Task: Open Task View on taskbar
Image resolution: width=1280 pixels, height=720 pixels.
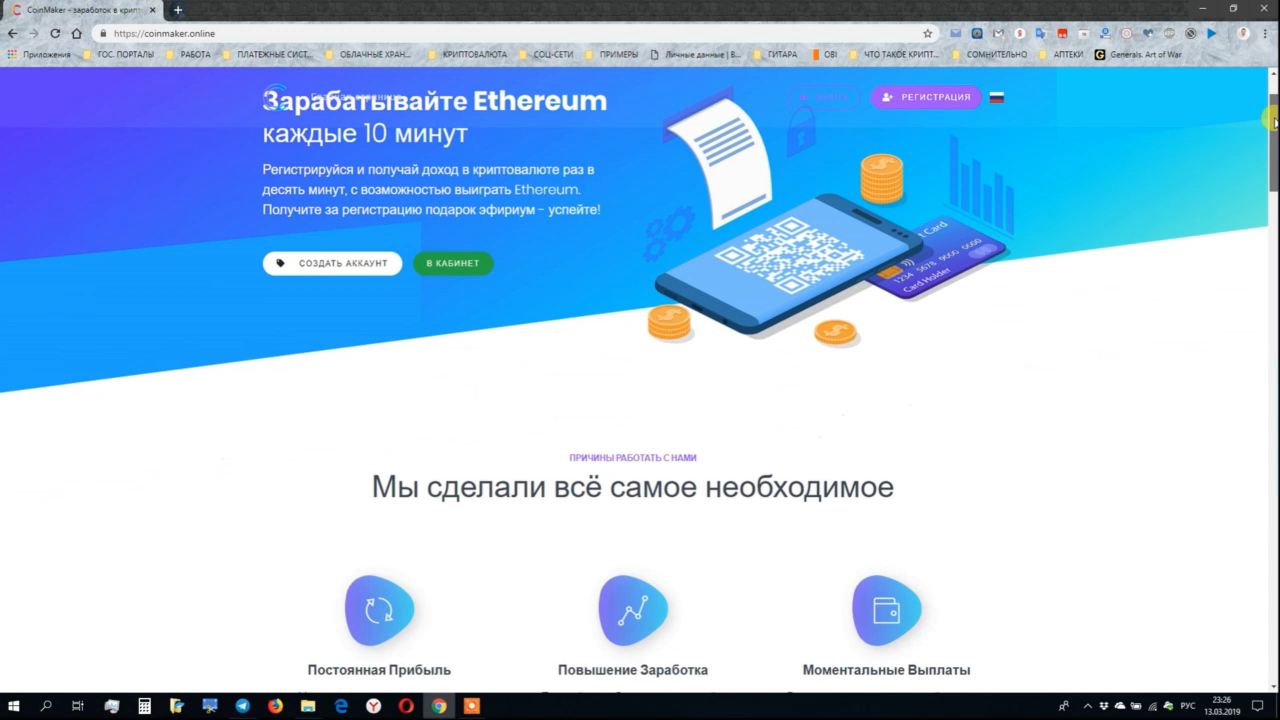Action: 78,706
